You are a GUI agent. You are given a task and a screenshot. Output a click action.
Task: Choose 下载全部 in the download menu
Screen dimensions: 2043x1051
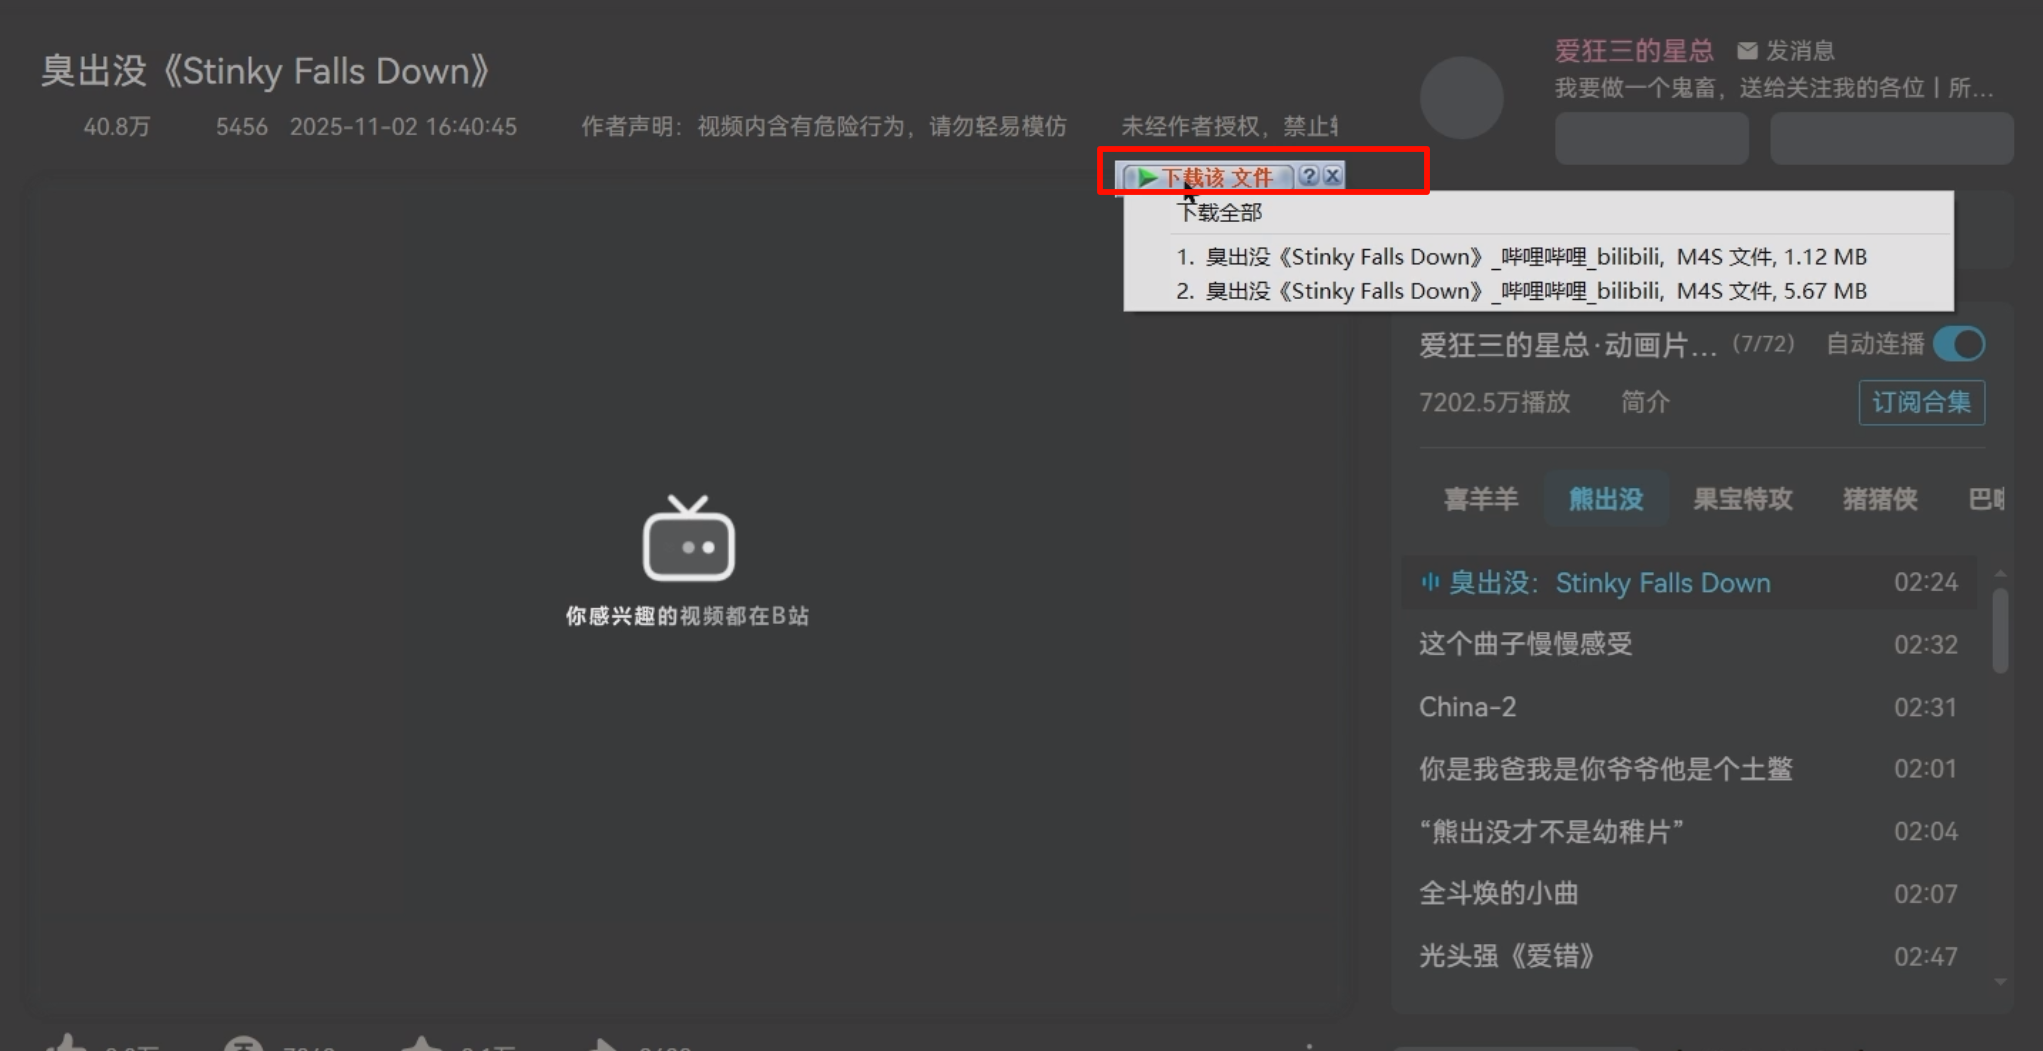point(1220,212)
